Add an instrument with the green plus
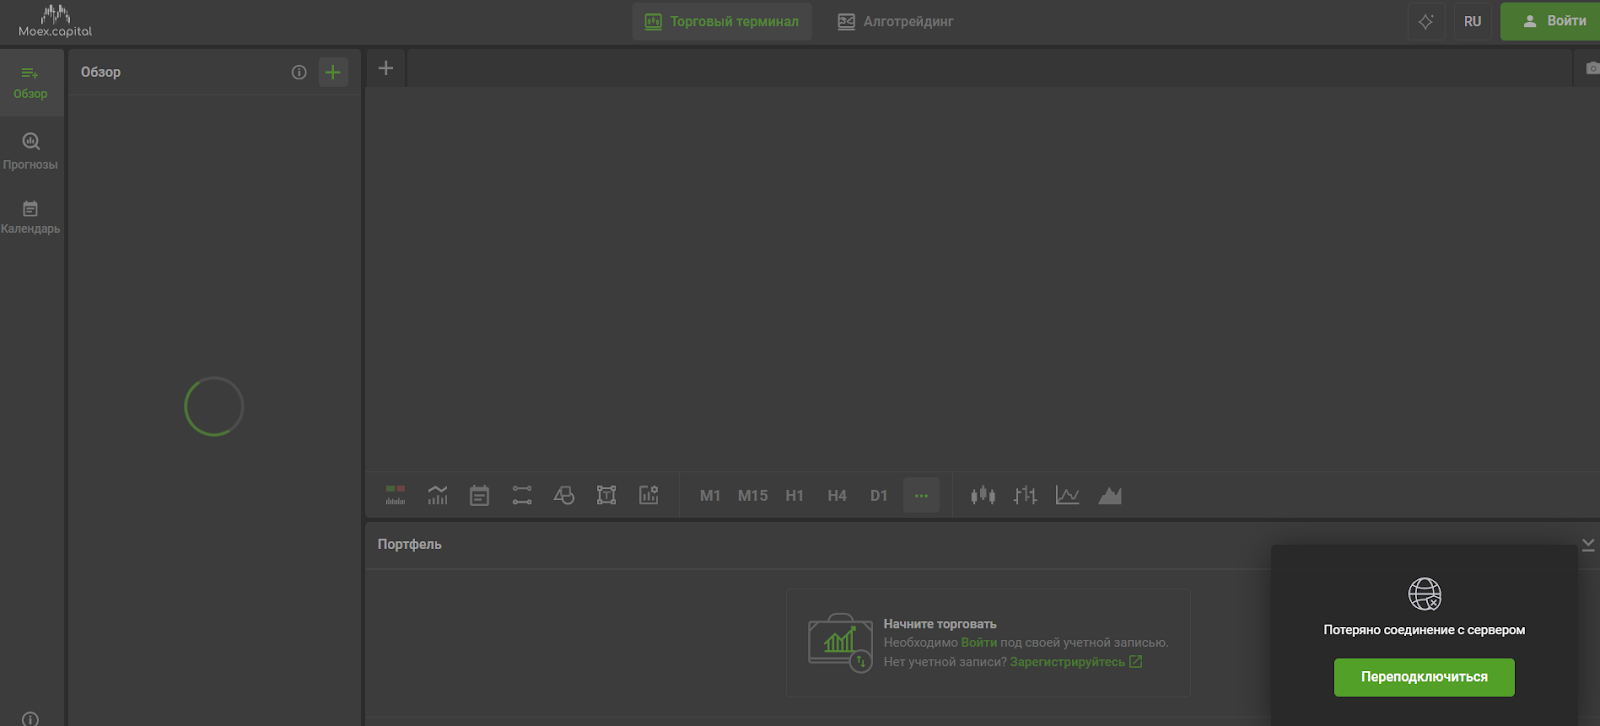 coord(333,72)
